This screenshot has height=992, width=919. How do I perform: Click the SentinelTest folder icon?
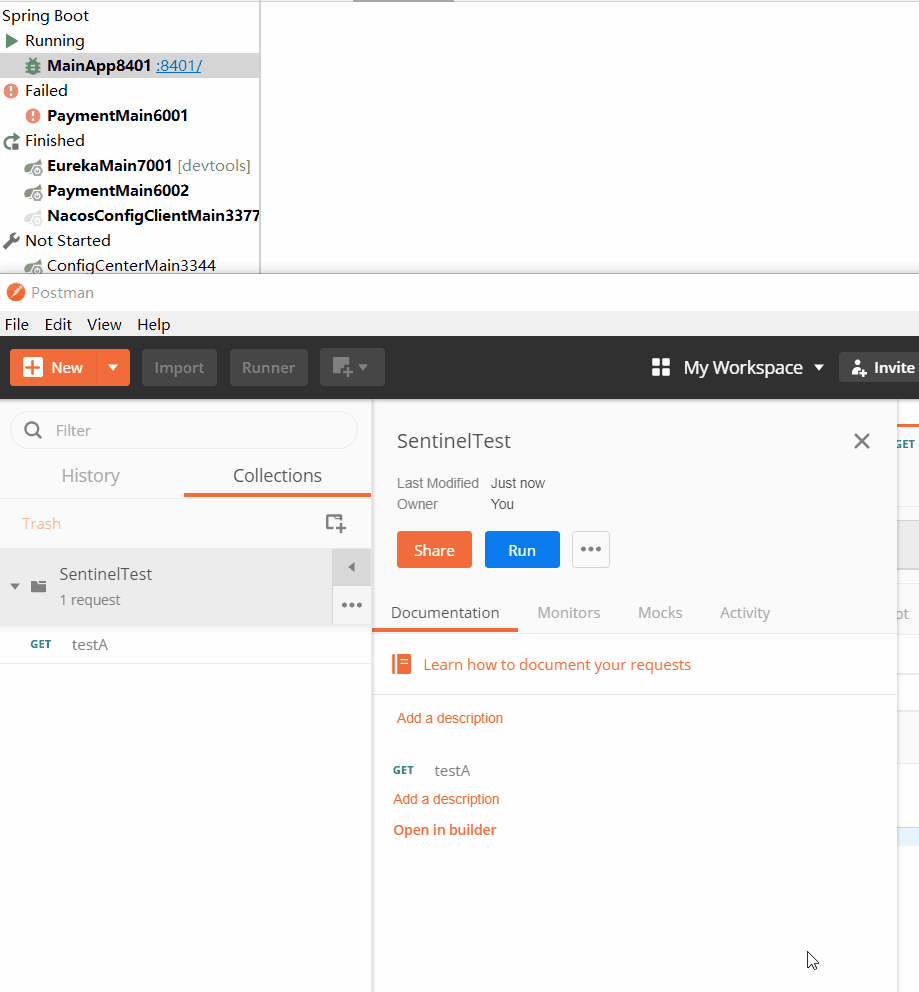tap(39, 586)
